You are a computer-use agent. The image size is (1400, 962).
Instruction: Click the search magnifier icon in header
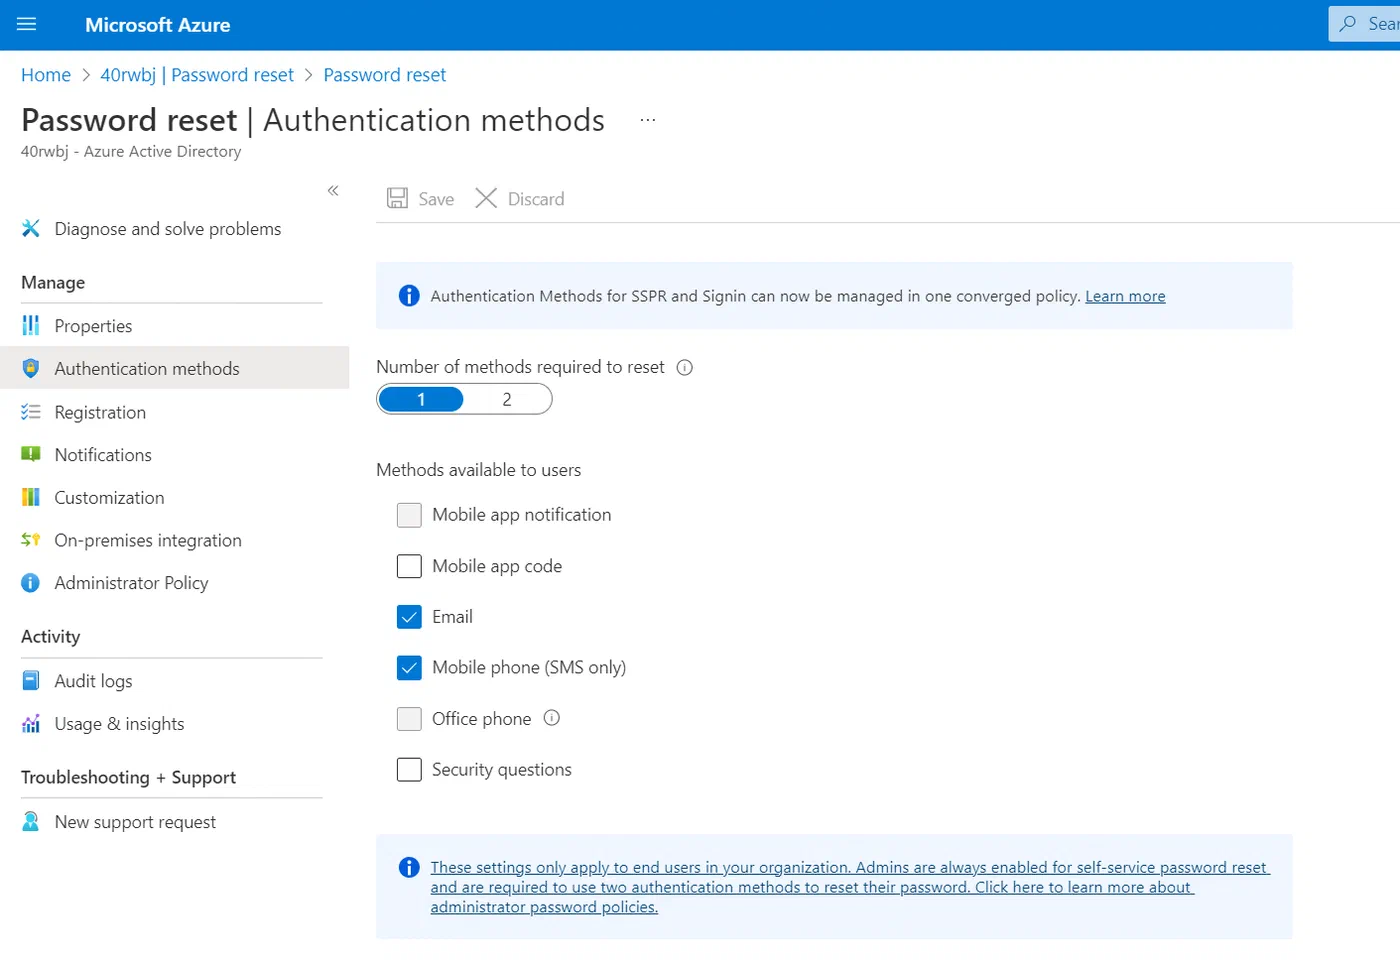point(1348,23)
